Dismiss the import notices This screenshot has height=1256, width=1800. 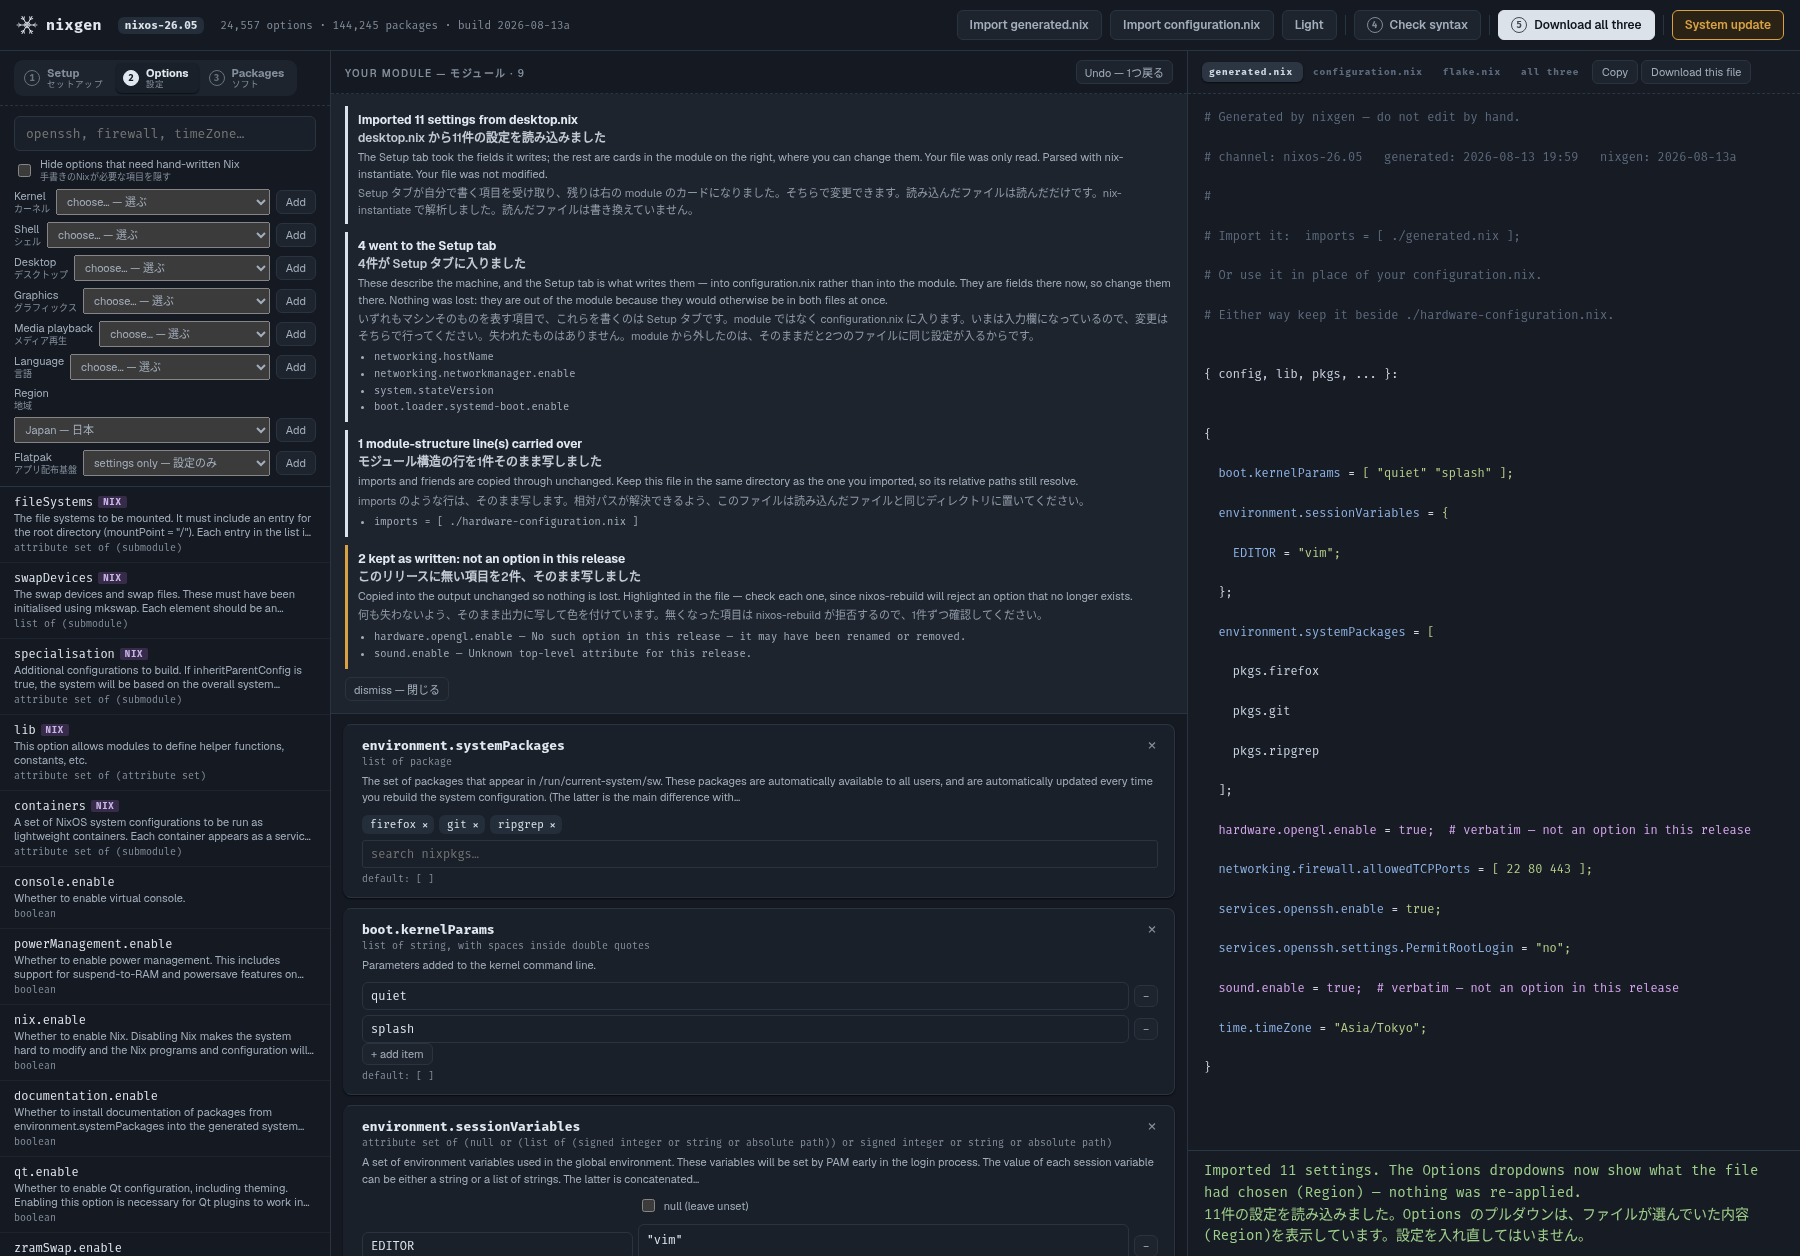(396, 690)
